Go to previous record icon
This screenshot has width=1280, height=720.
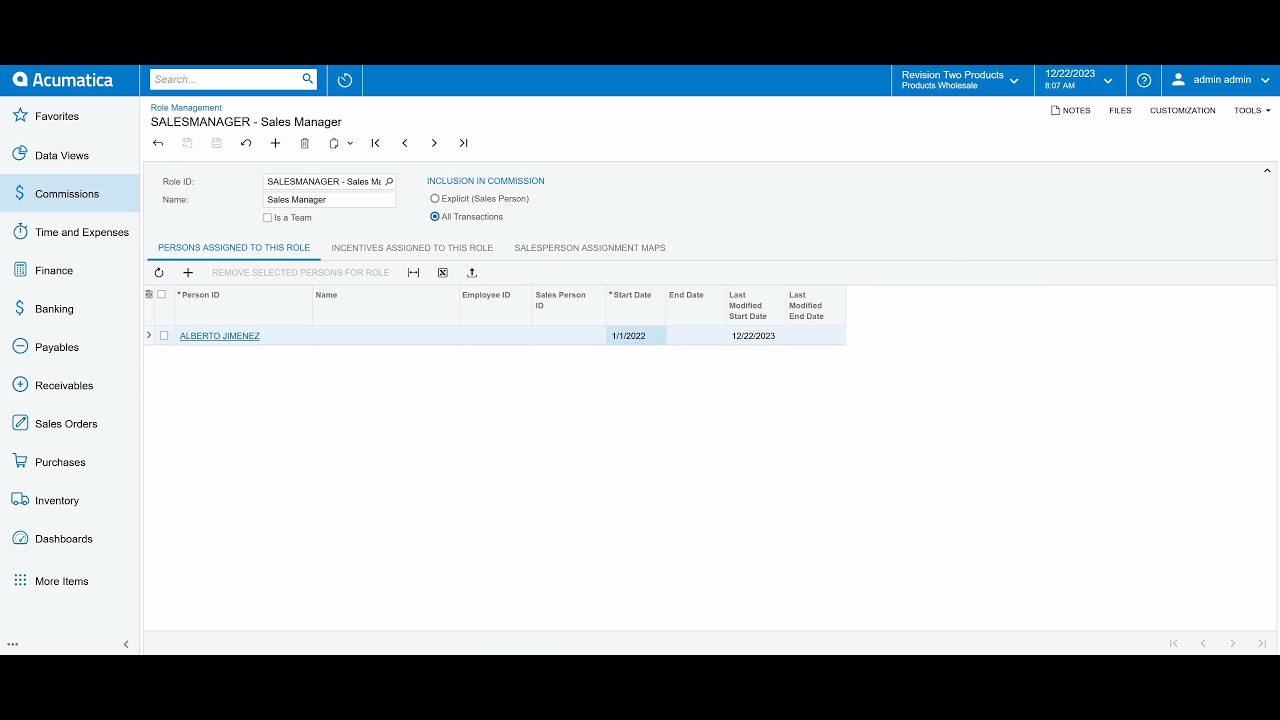(405, 143)
